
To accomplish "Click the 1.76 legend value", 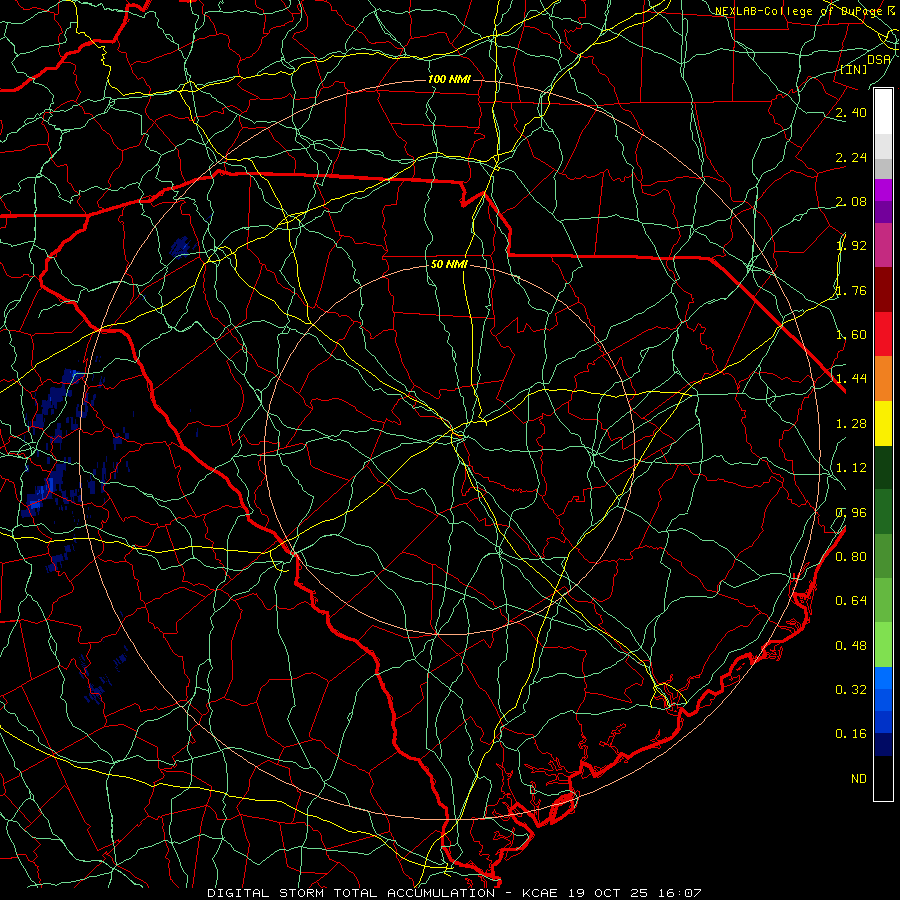I will pos(851,290).
